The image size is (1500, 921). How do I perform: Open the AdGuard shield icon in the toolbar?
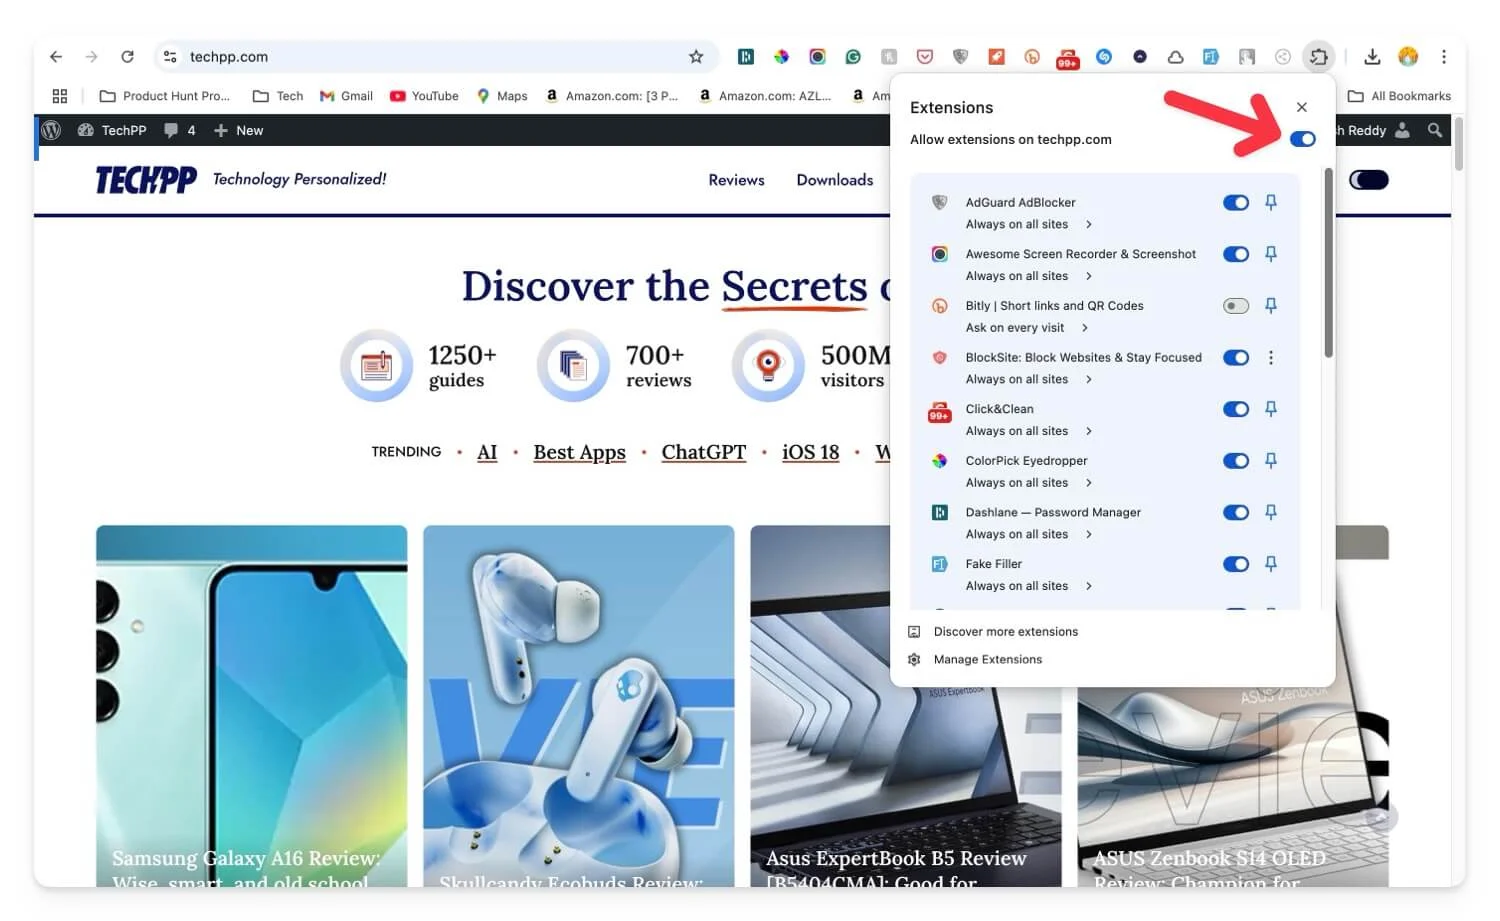click(961, 57)
